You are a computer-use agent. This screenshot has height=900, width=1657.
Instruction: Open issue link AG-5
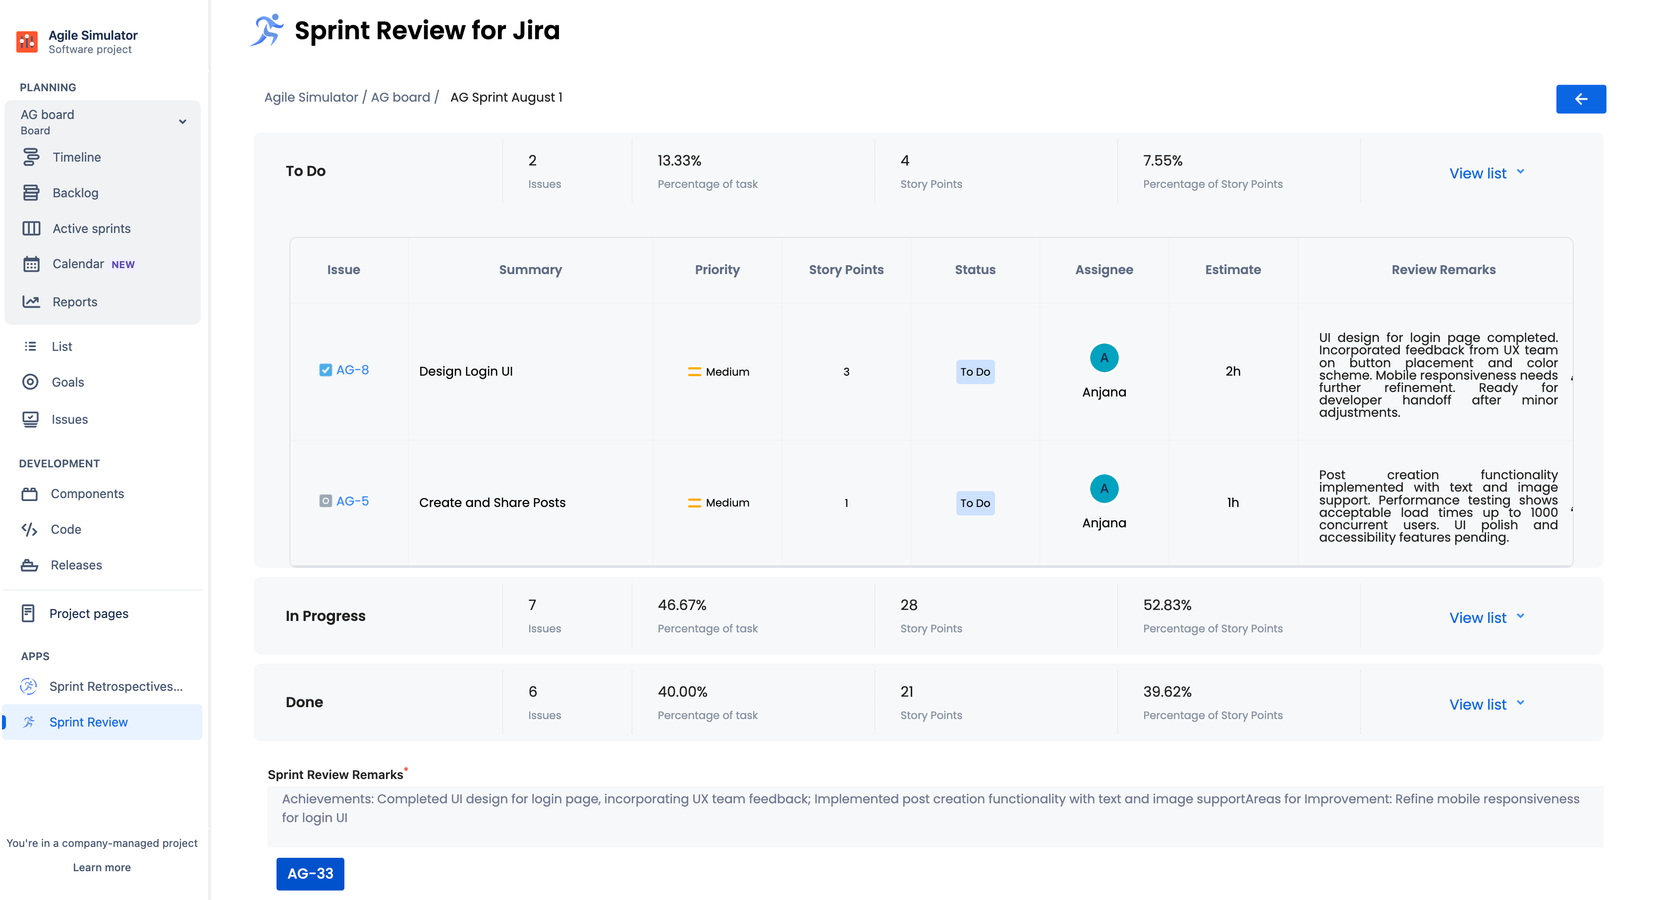(352, 501)
